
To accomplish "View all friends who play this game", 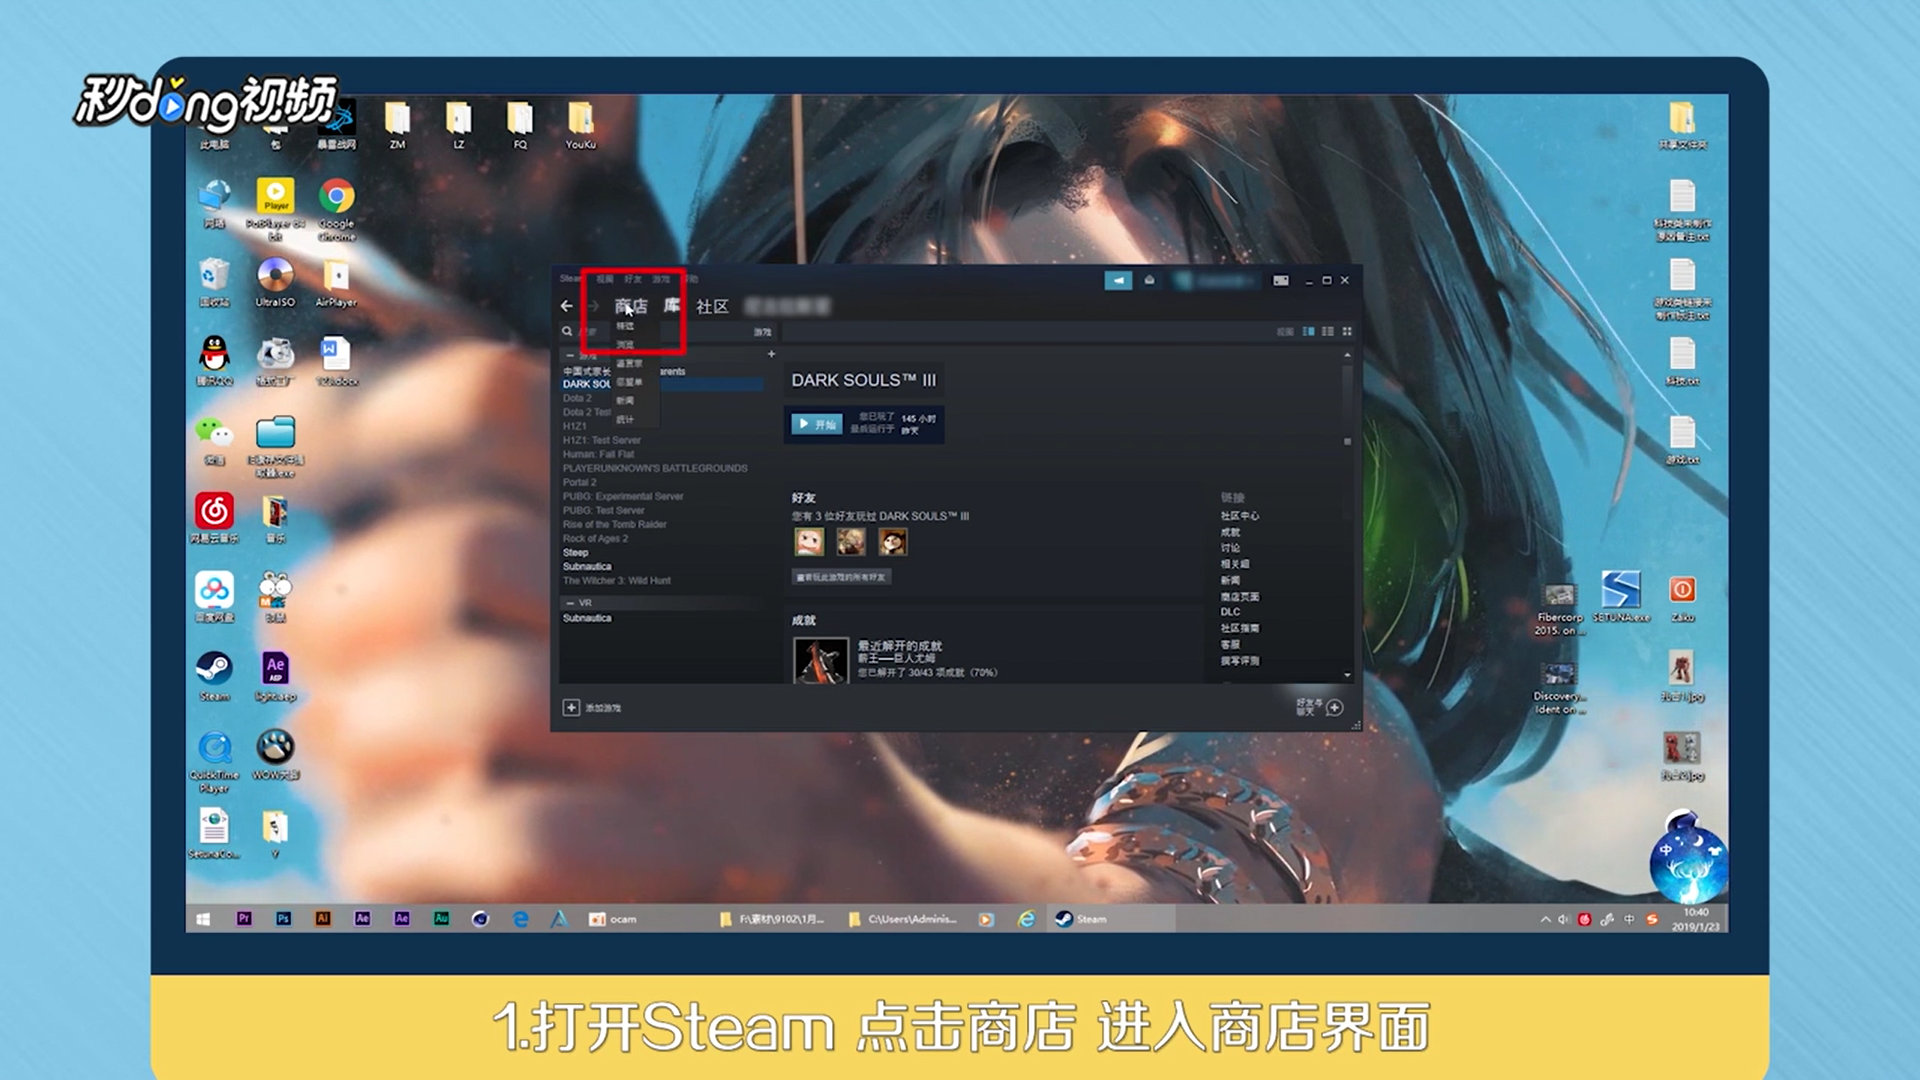I will (841, 577).
